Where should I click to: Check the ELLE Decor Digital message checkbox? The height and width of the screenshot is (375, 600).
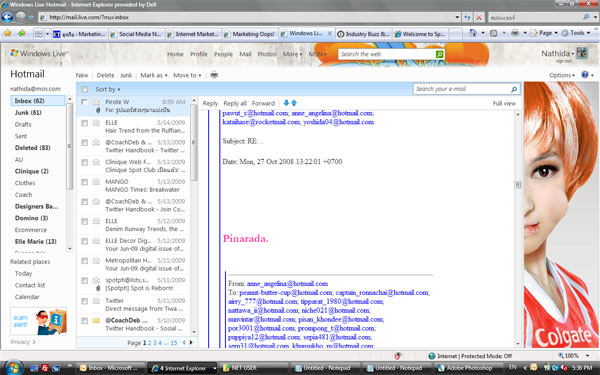[x=84, y=241]
